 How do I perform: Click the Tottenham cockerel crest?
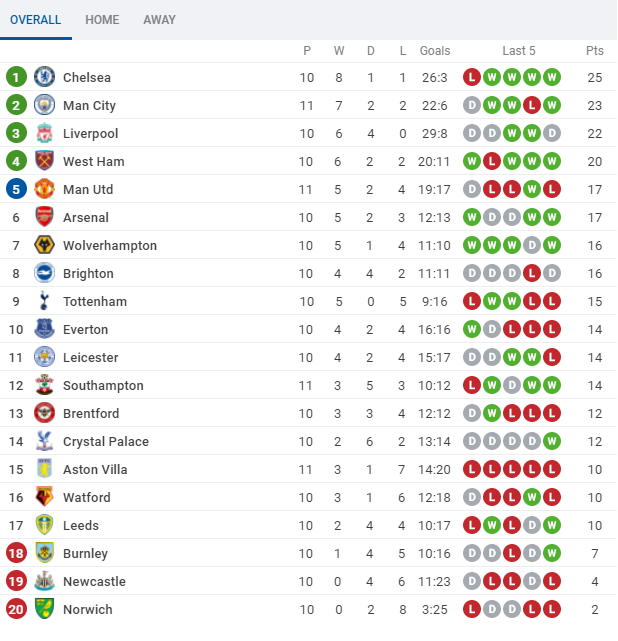44,301
